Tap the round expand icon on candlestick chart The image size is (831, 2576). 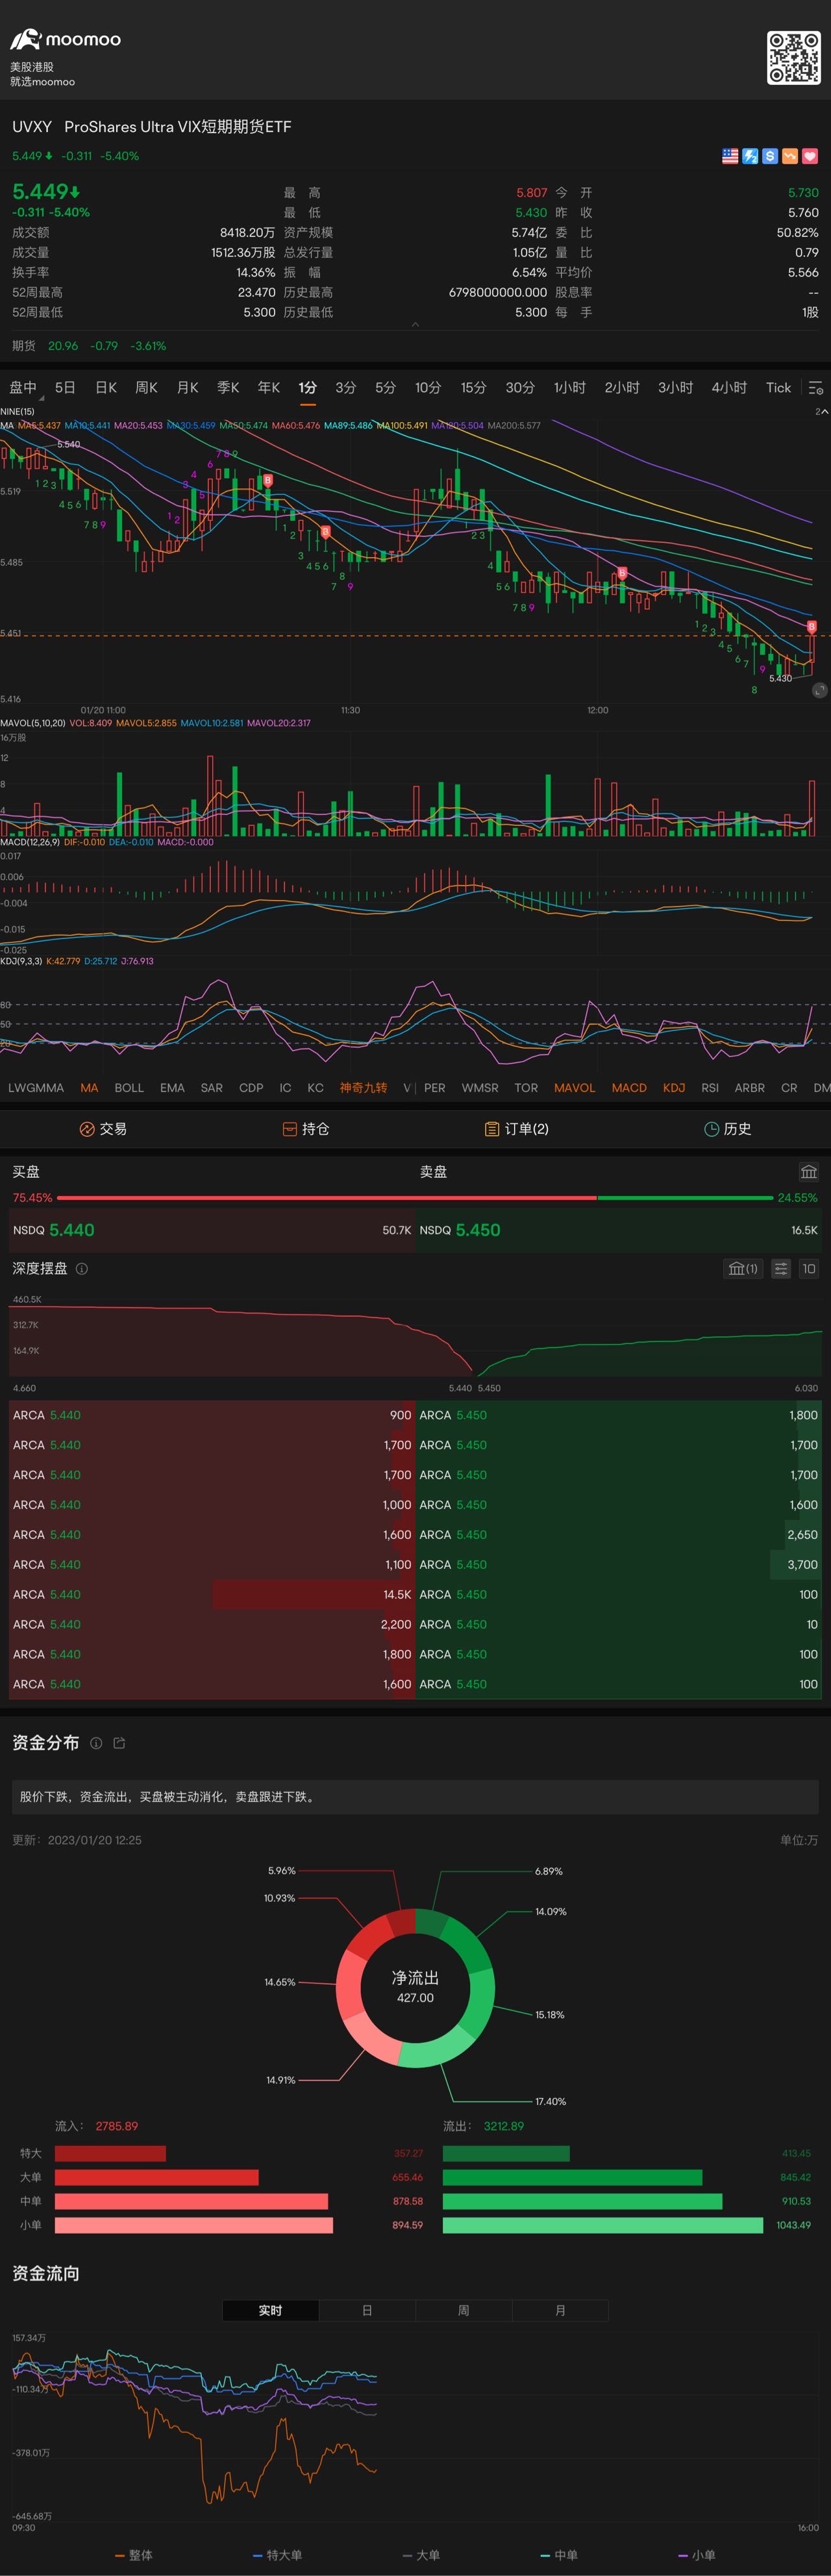pos(819,690)
